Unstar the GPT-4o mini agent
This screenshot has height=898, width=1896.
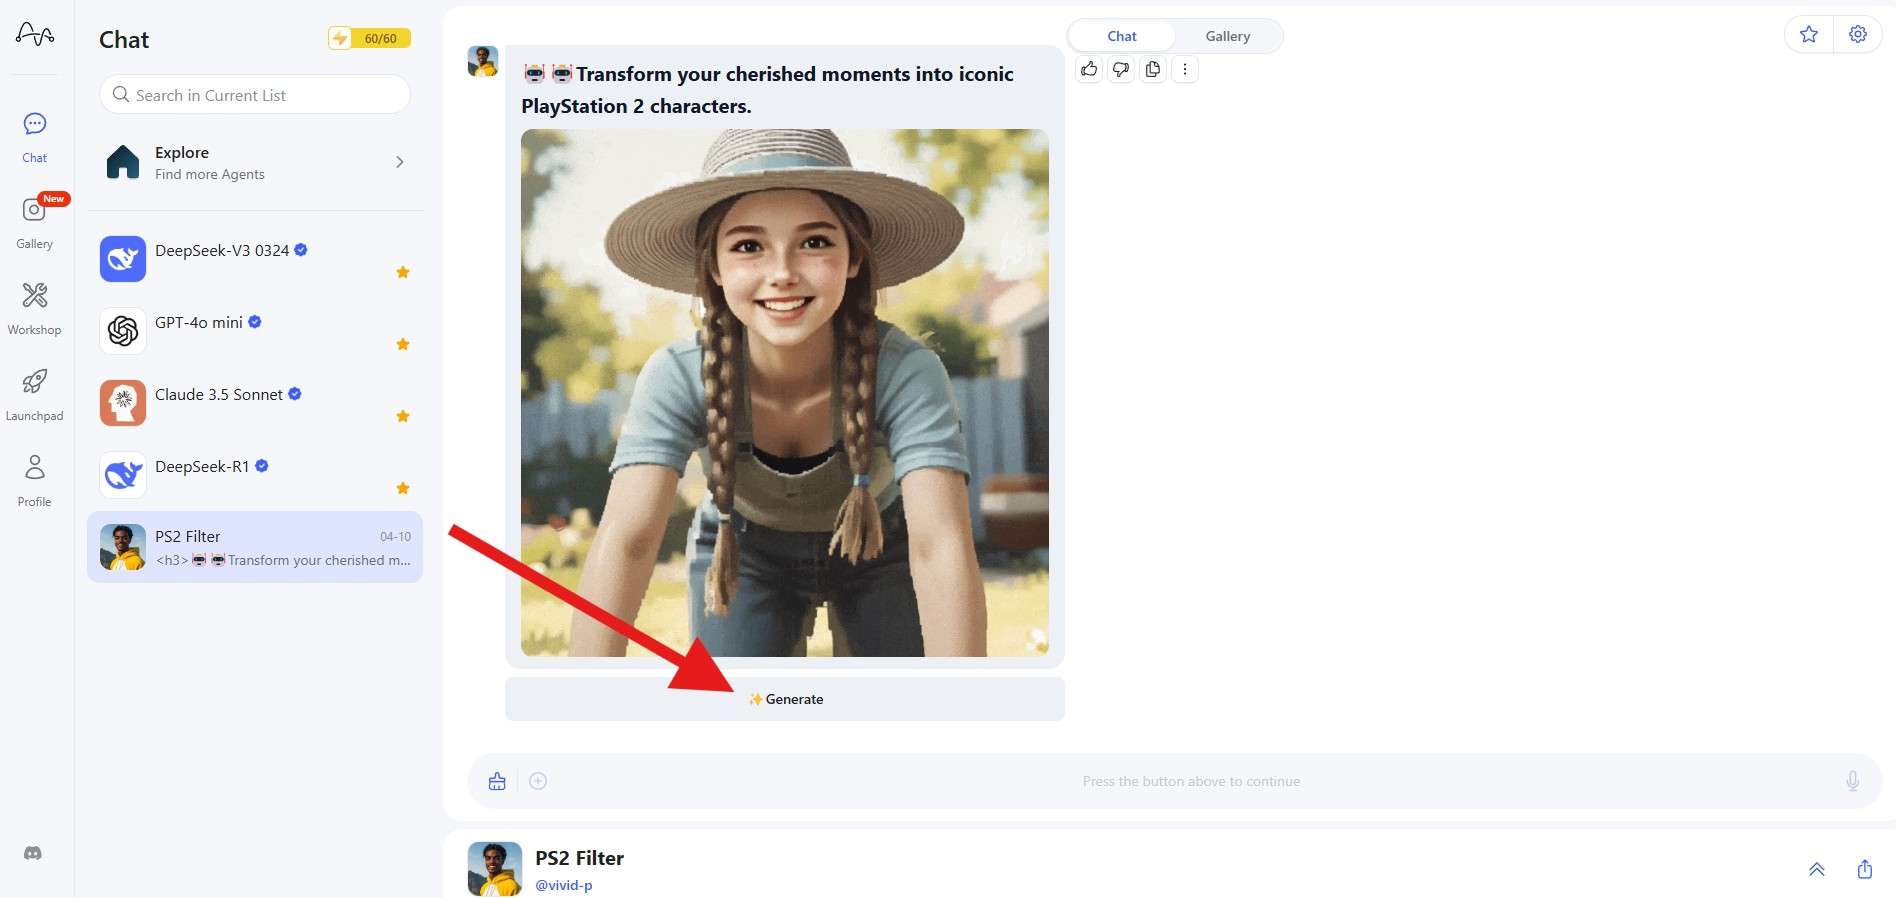pos(403,344)
